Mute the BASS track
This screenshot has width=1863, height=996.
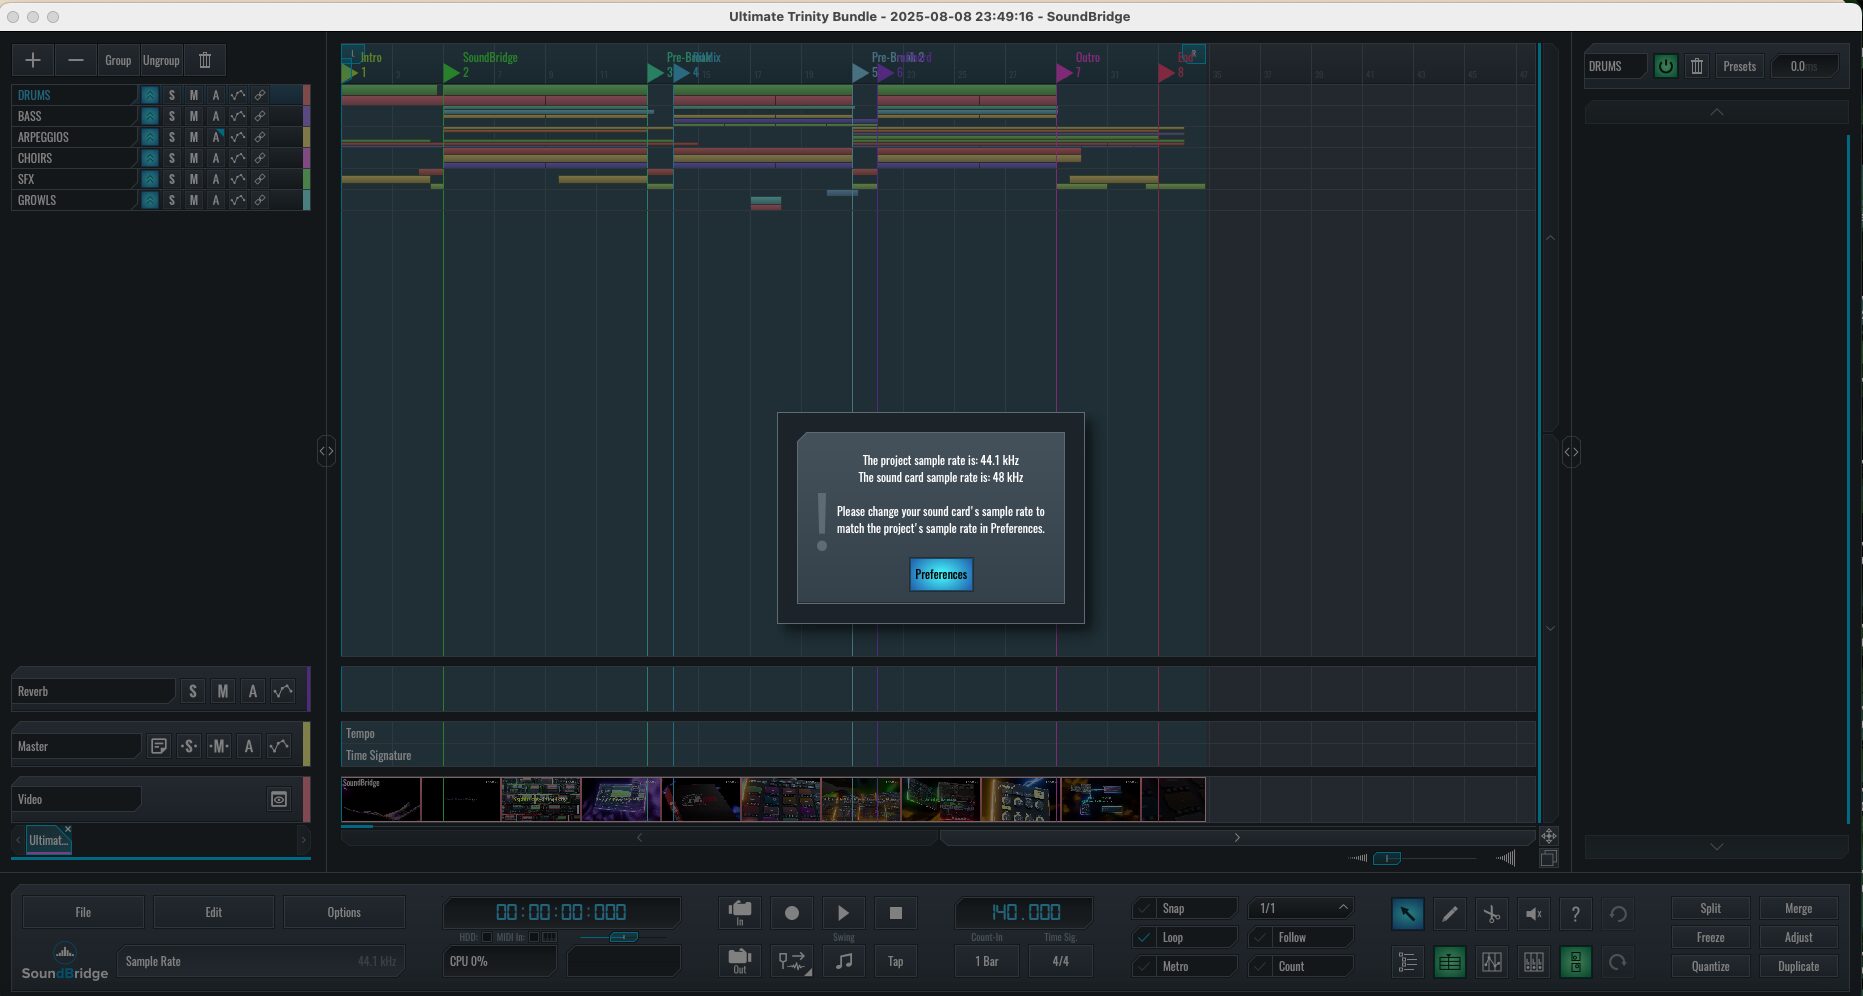pos(194,116)
